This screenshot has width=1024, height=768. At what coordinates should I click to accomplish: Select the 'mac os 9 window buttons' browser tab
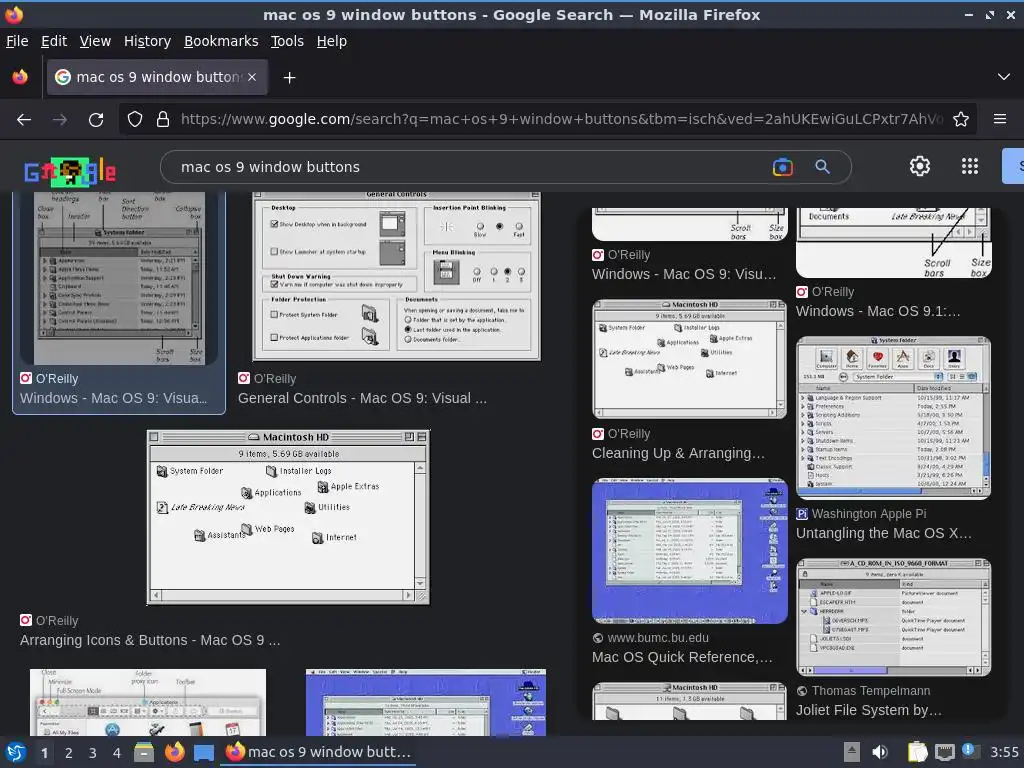(x=157, y=77)
